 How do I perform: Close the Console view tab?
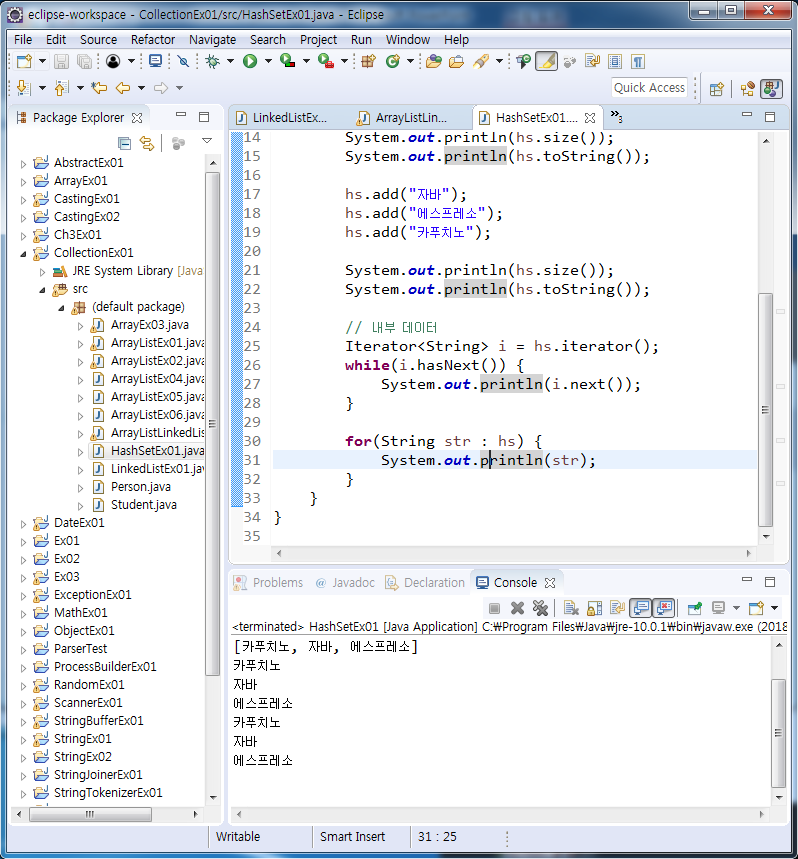point(550,583)
